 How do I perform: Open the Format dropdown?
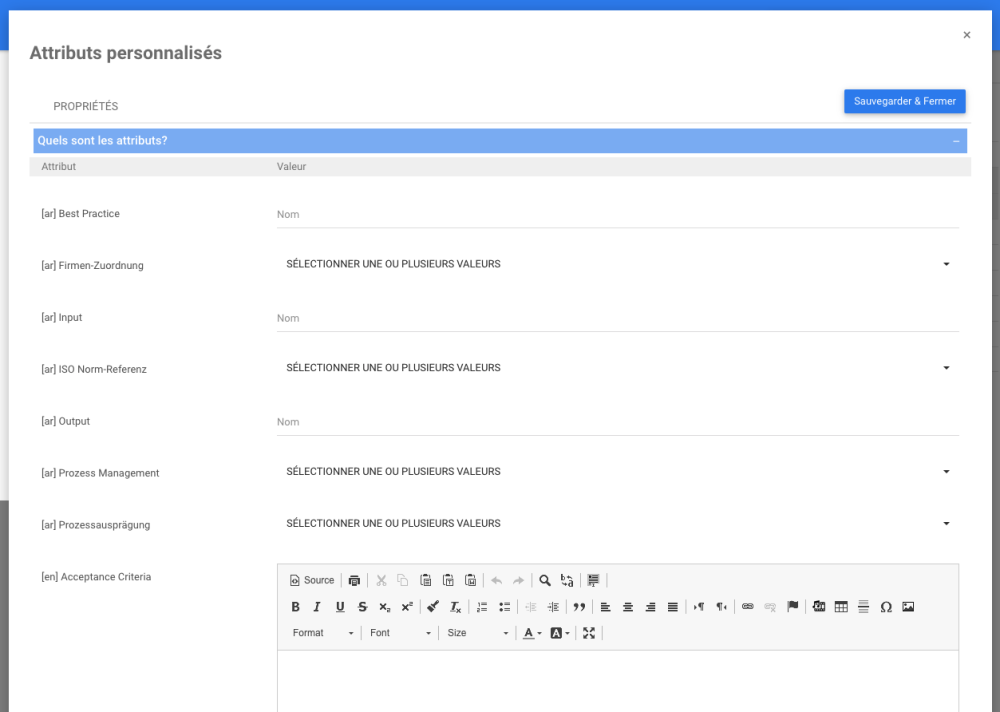[x=323, y=633]
